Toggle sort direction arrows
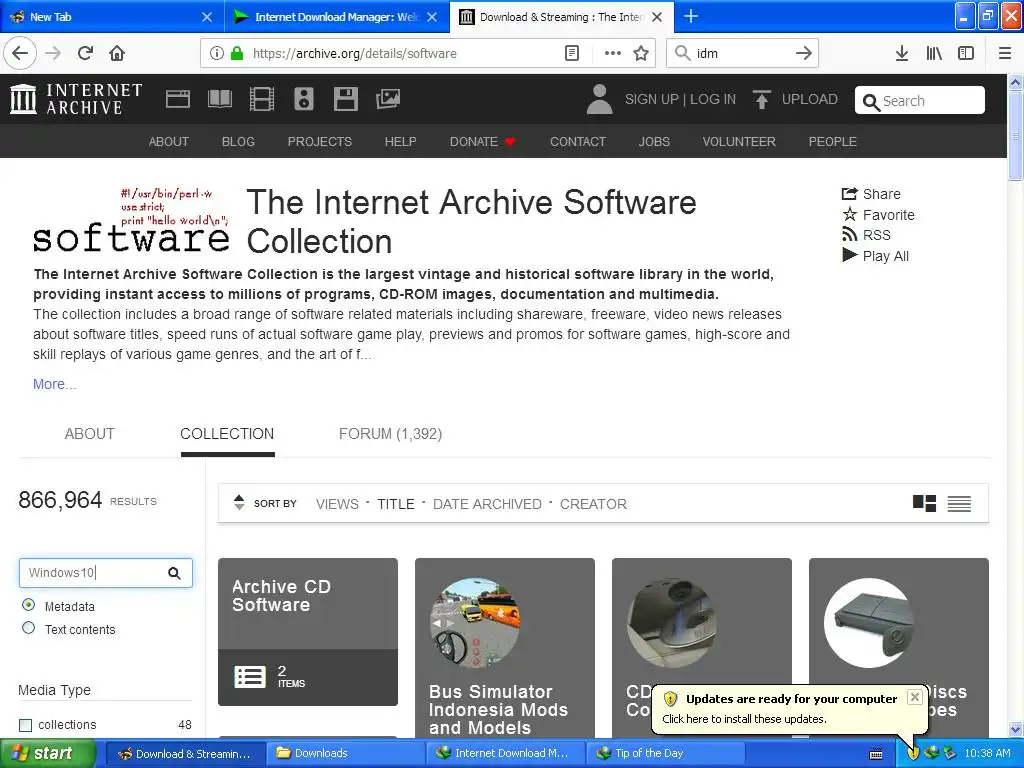Screen dimensions: 1024x768 [x=239, y=502]
